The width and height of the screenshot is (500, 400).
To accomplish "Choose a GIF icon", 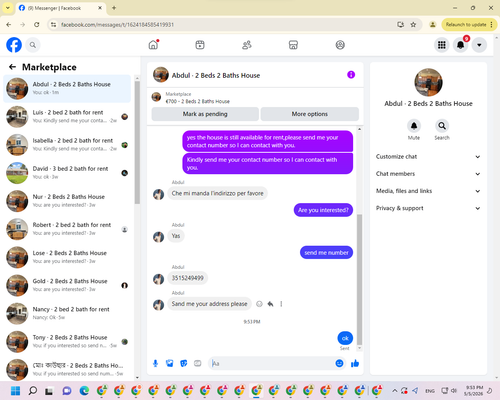I will tap(198, 363).
